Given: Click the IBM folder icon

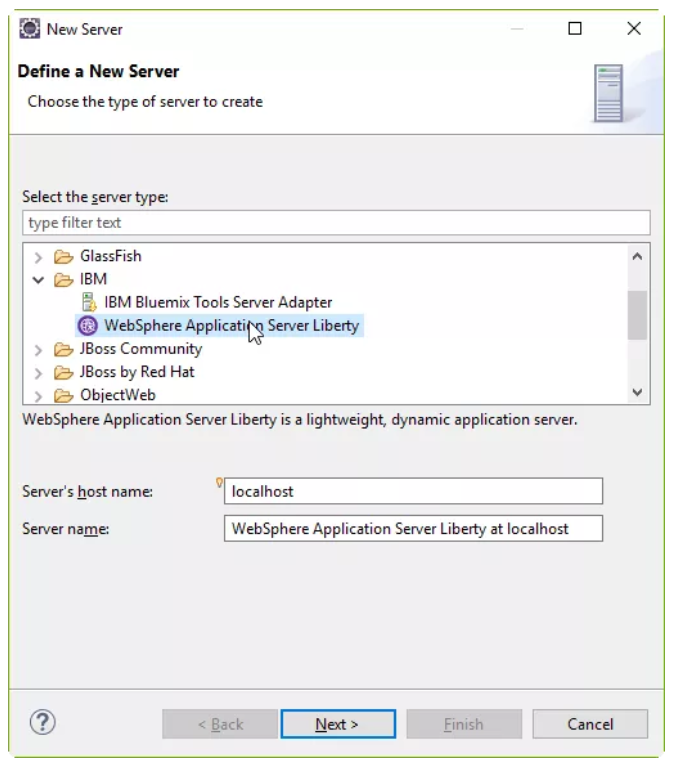Looking at the screenshot, I should (x=64, y=279).
